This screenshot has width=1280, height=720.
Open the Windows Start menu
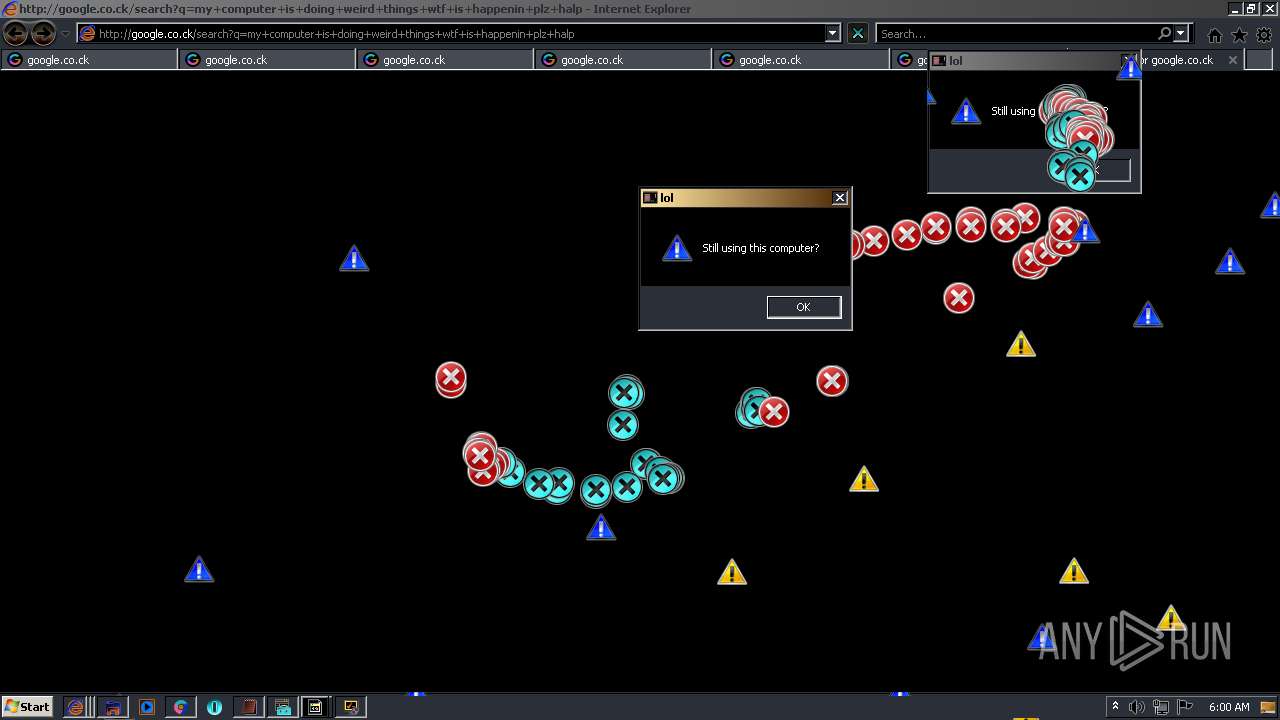pos(27,707)
